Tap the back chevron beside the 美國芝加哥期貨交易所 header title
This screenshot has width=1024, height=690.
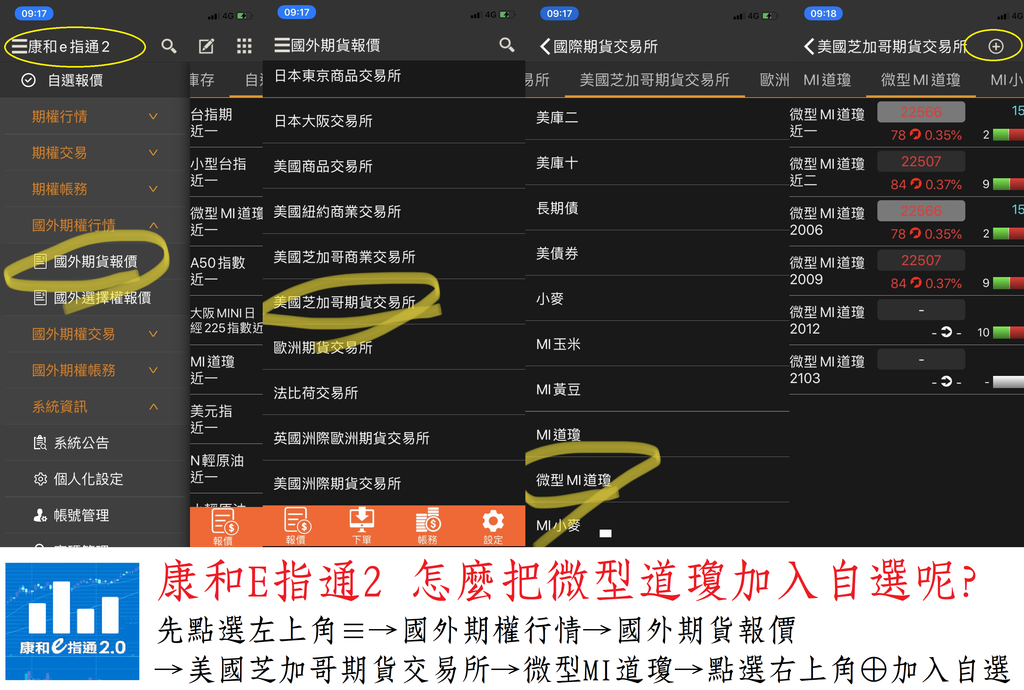809,46
